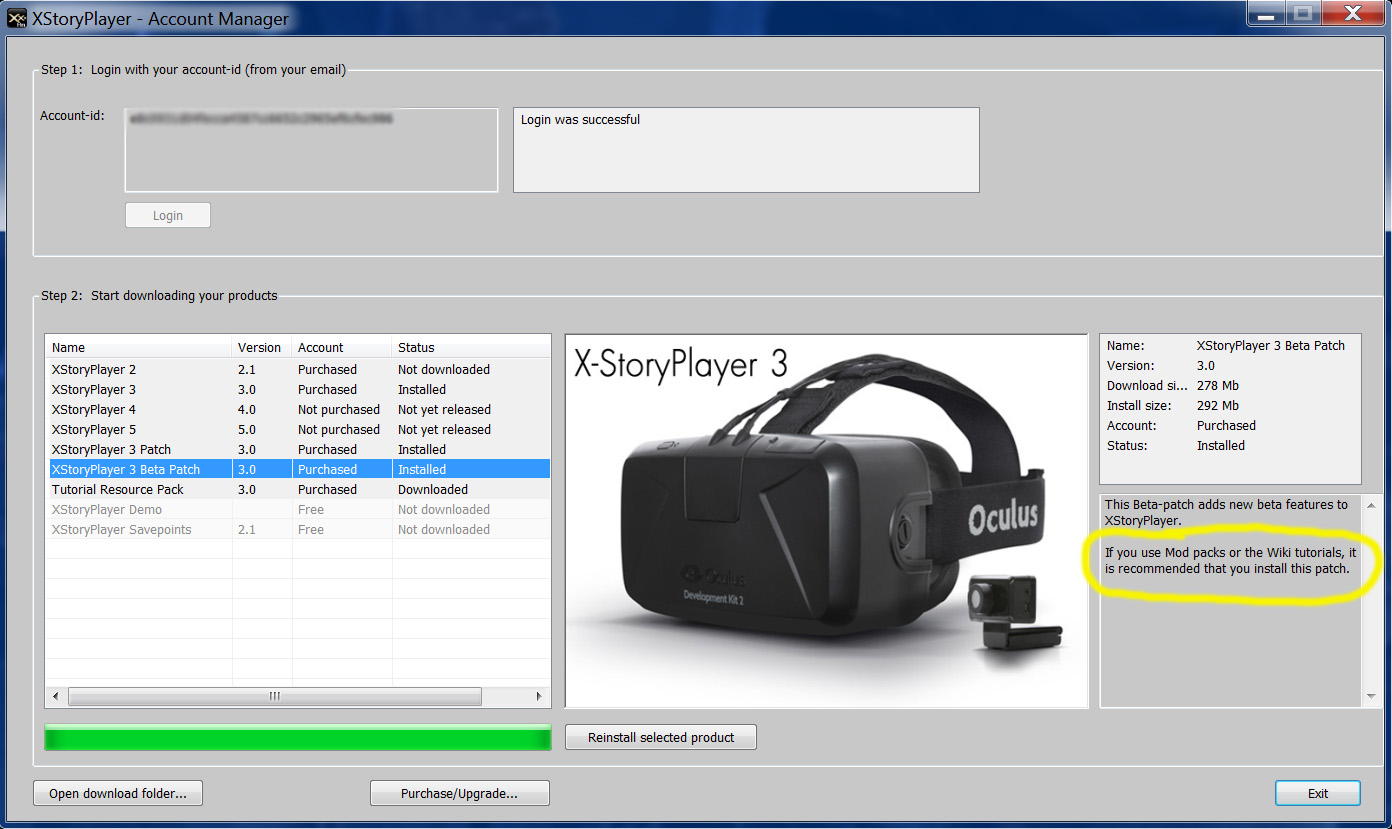Sort products by Name column header

[139, 347]
